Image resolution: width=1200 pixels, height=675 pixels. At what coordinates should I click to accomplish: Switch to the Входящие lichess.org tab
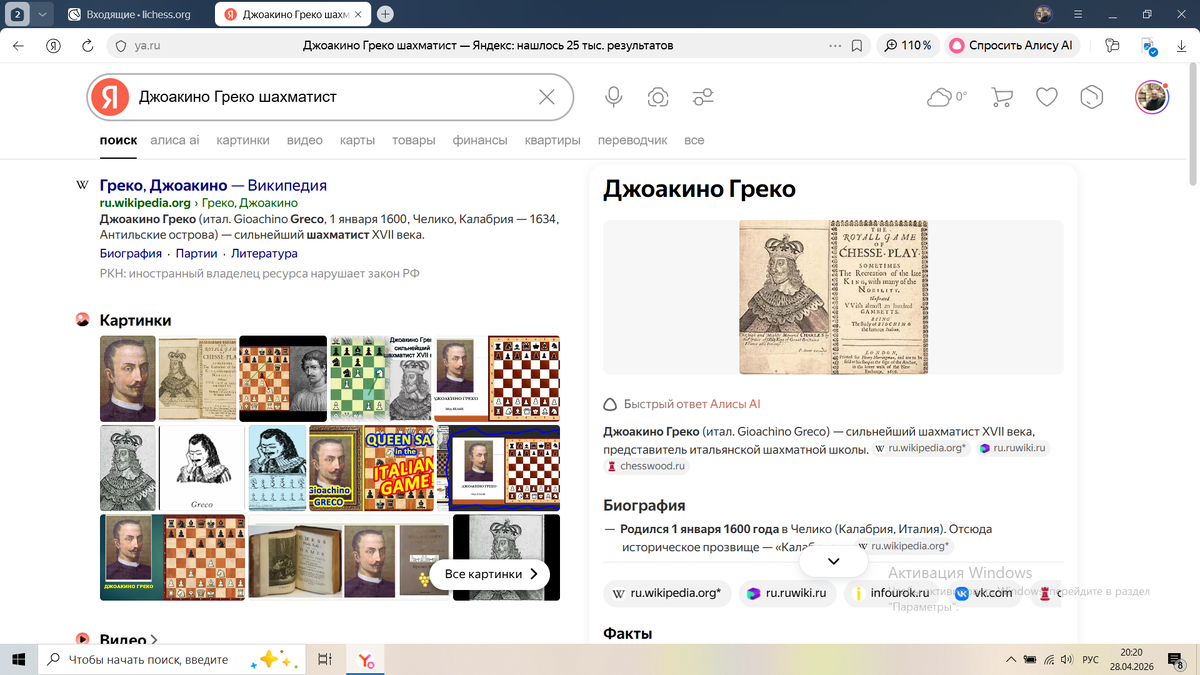[137, 15]
